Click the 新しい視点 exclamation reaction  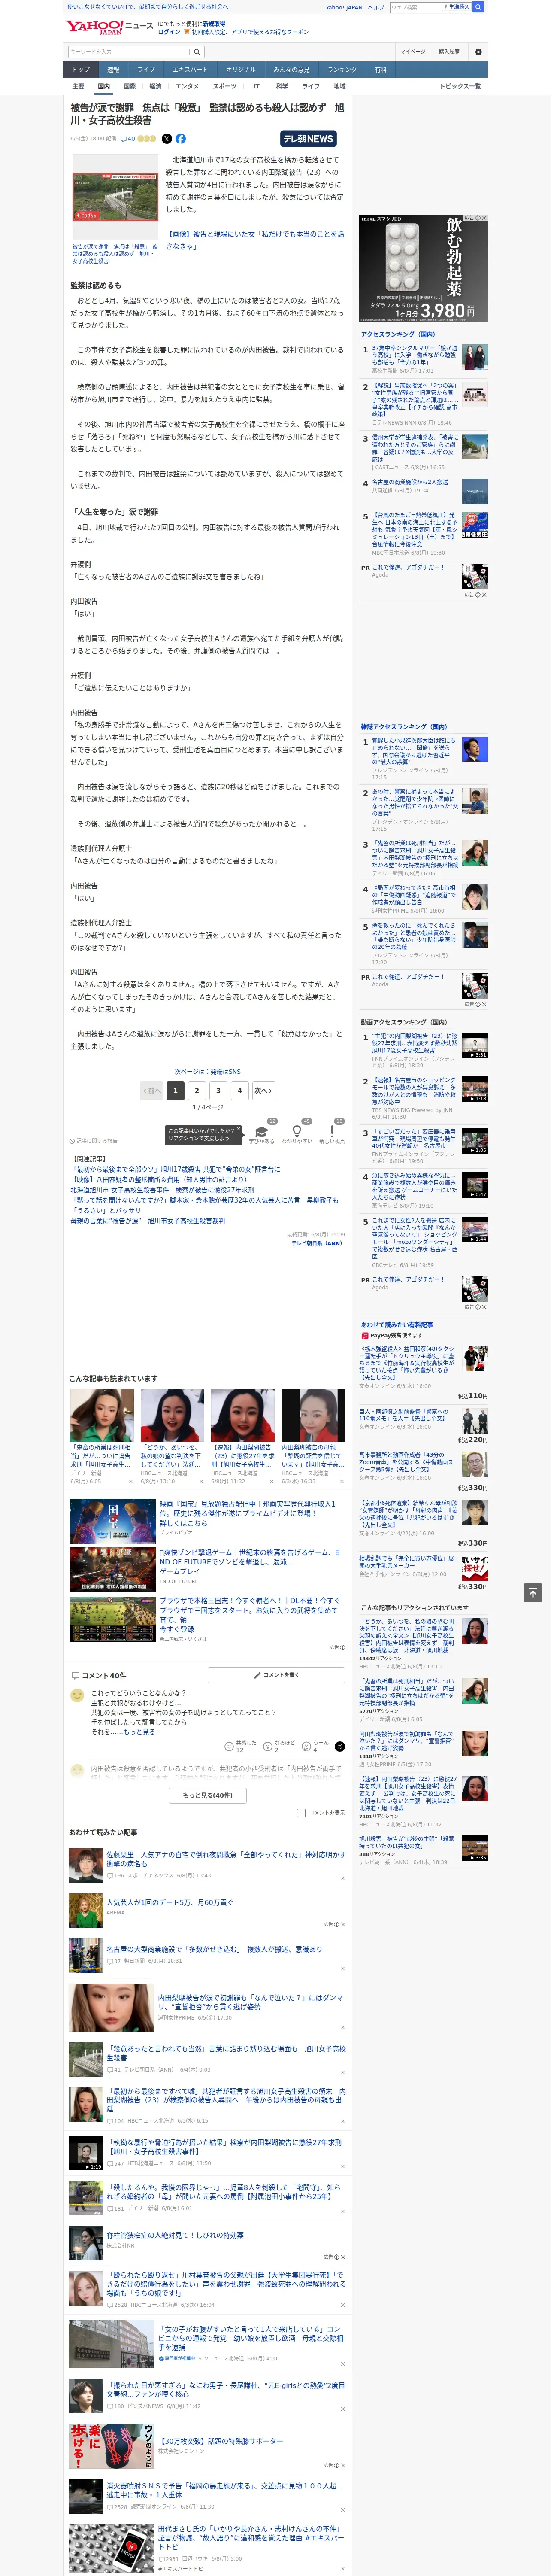(332, 1132)
